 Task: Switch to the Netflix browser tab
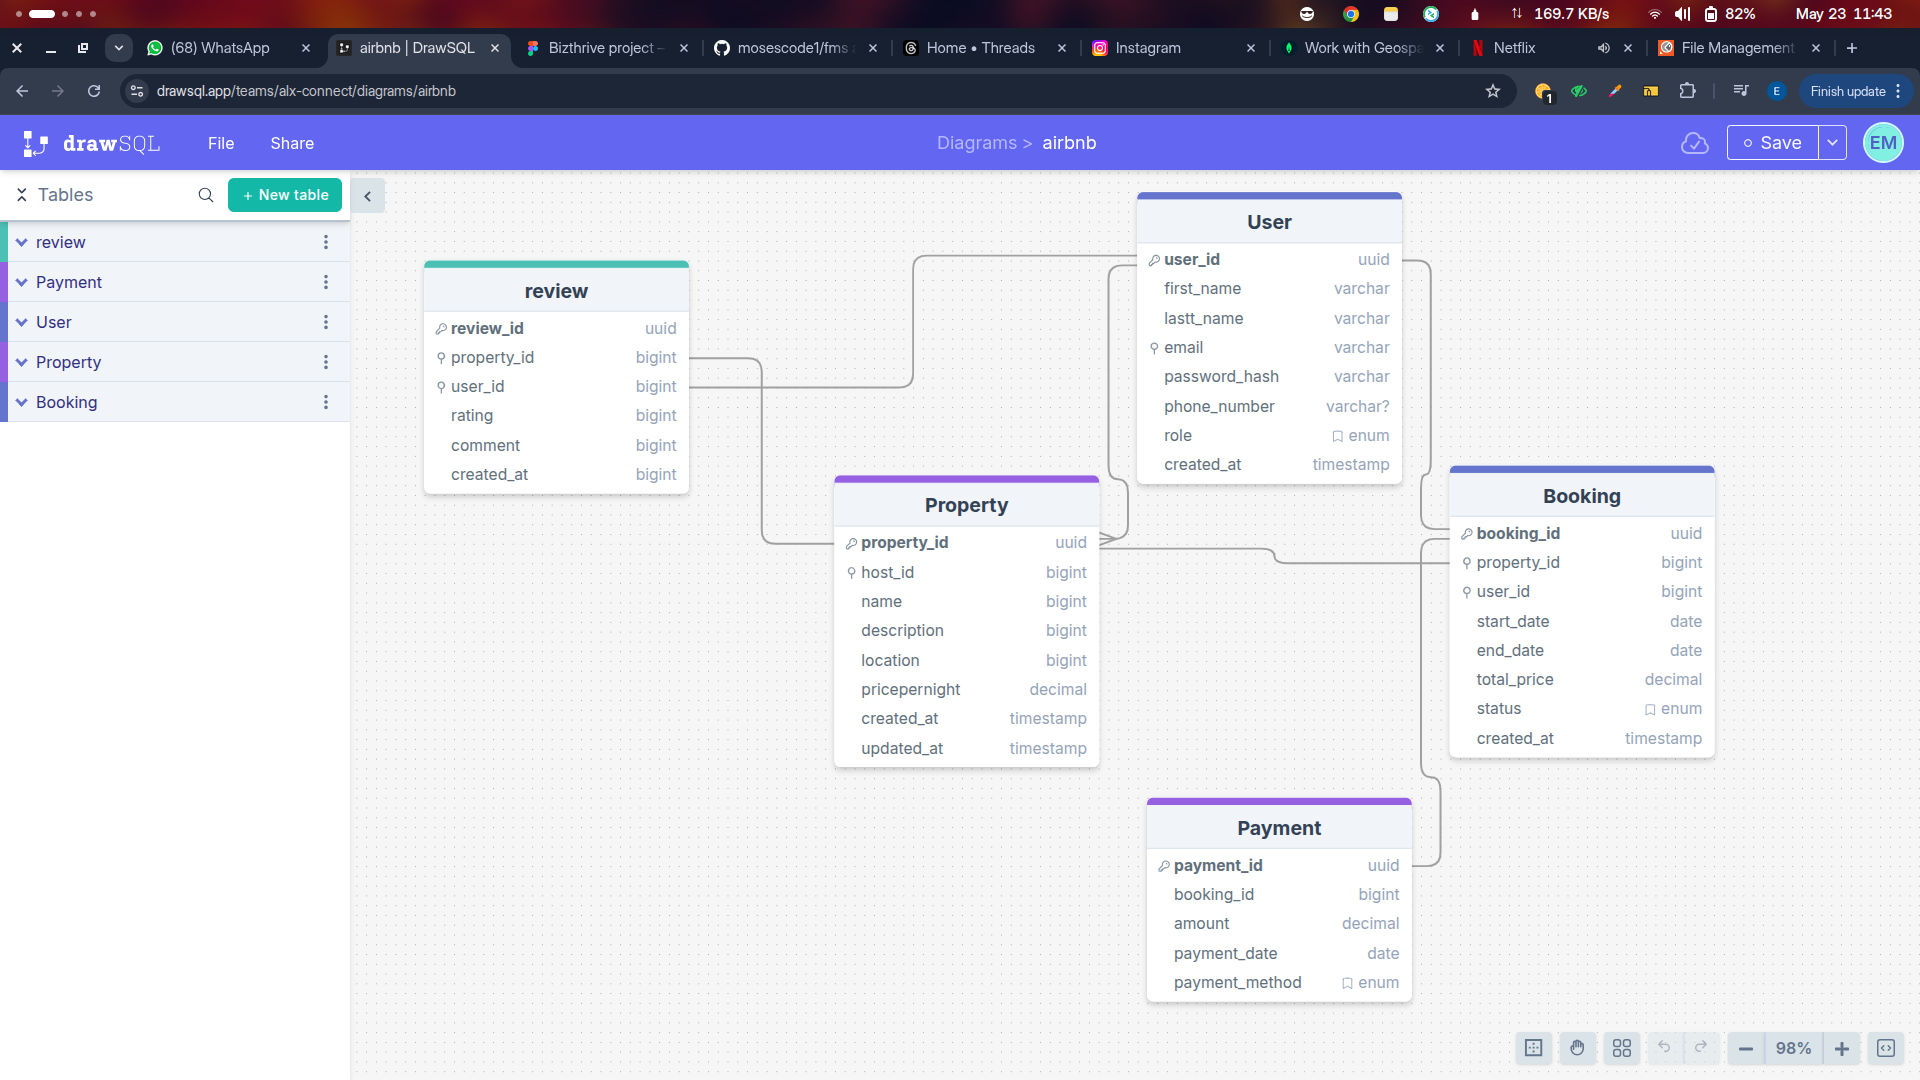1514,47
